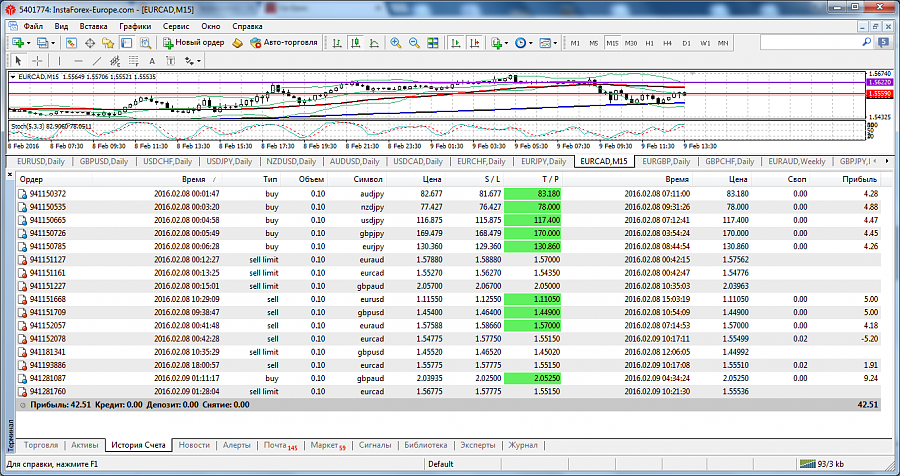Click the new chart icon

(18, 42)
